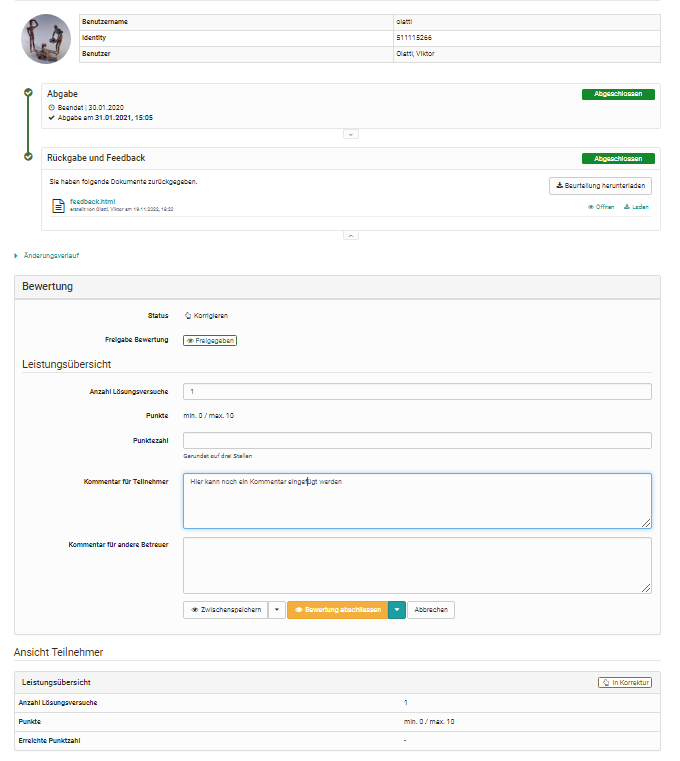Open dropdown next to Zwischenspeichern
The width and height of the screenshot is (680, 761).
point(277,609)
